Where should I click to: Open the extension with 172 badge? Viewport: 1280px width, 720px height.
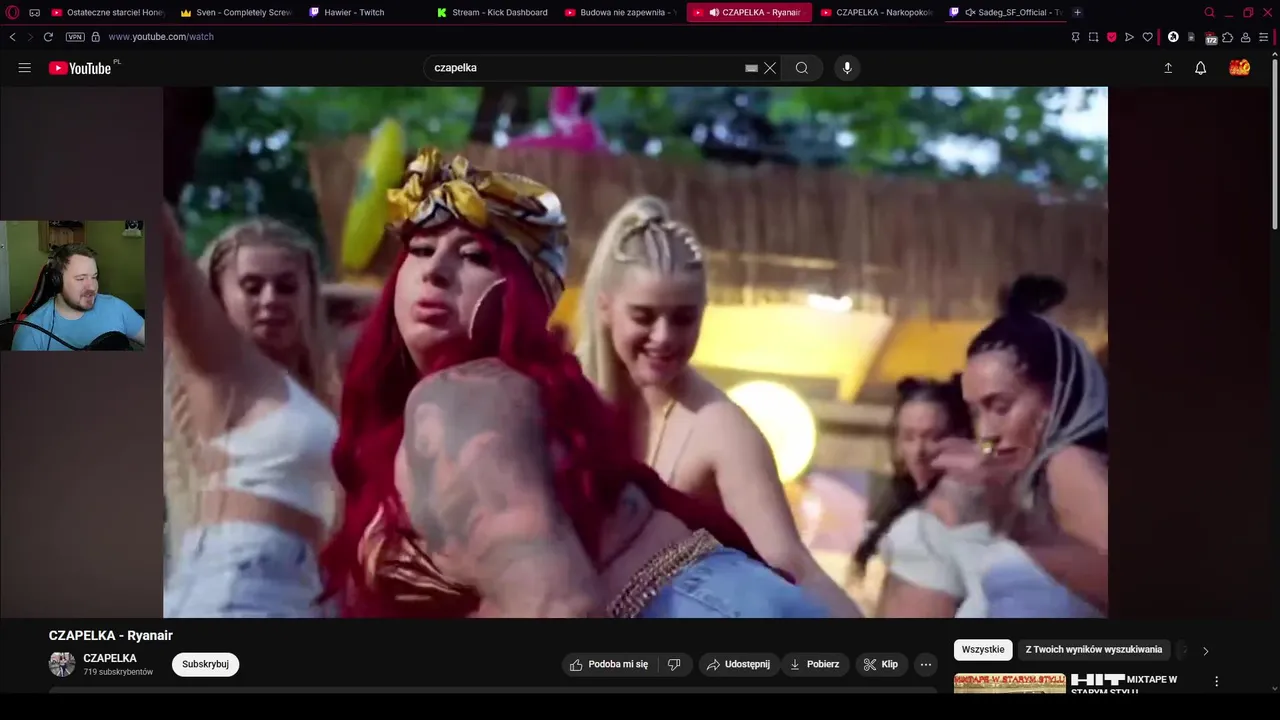click(x=1211, y=38)
